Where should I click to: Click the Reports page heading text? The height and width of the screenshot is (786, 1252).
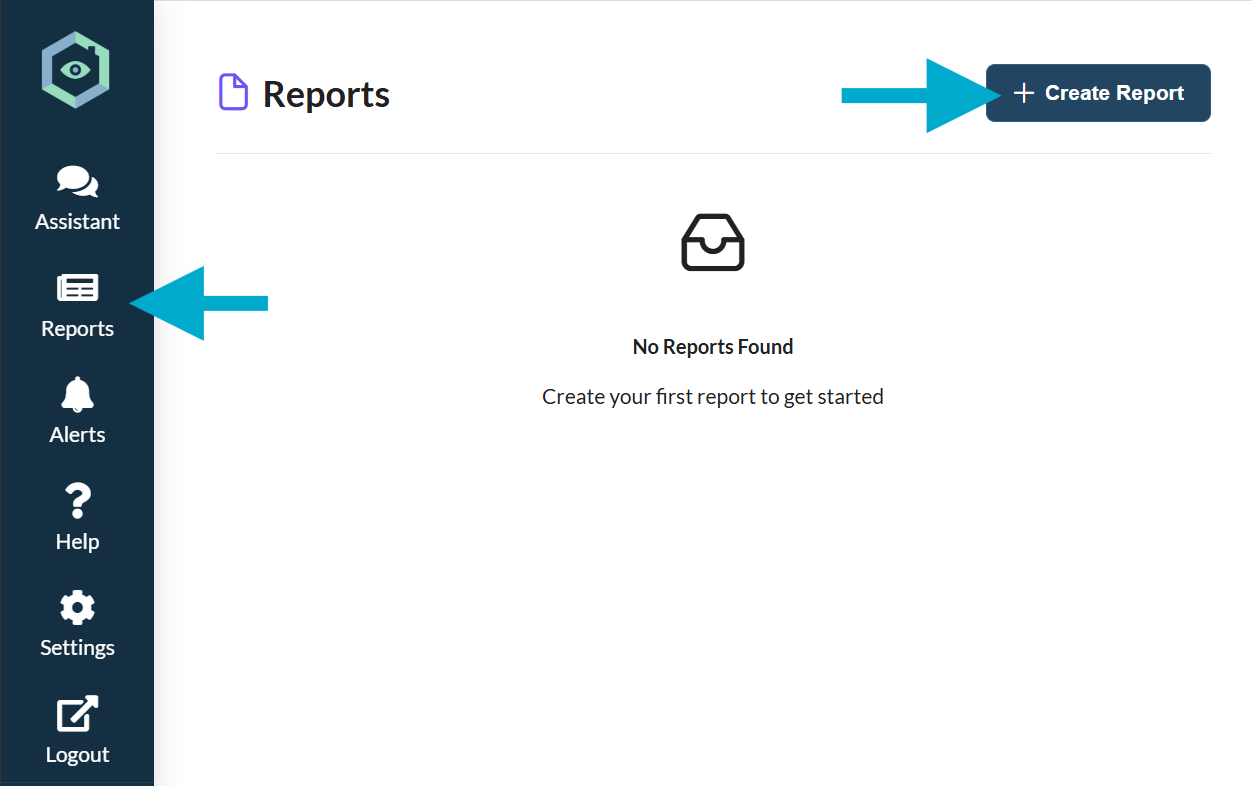click(x=326, y=94)
